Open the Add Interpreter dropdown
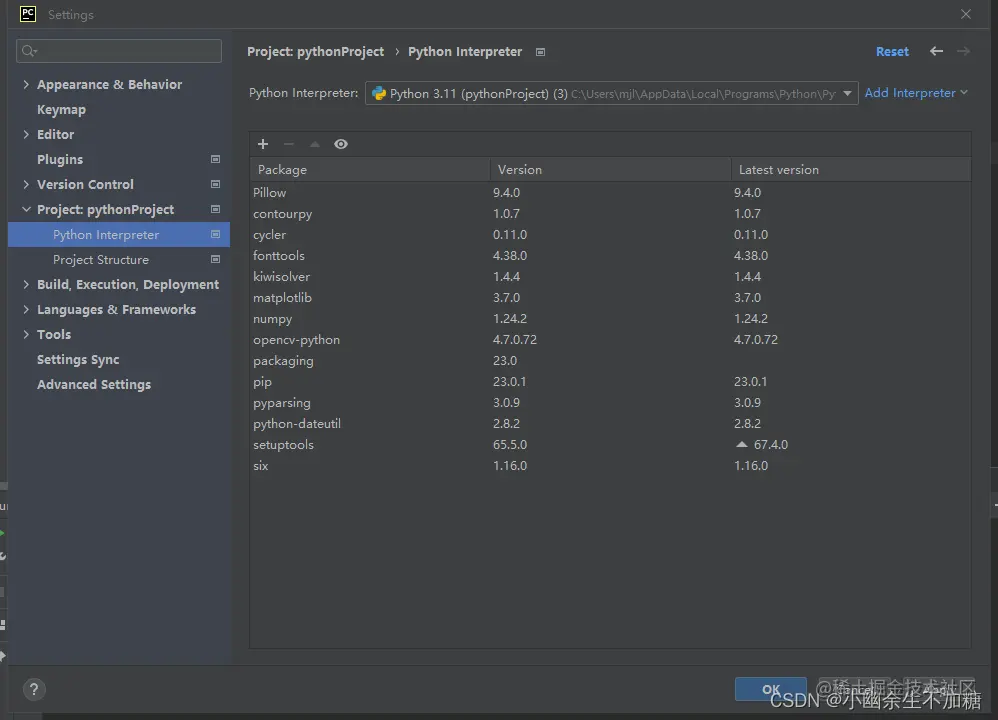 pos(916,93)
